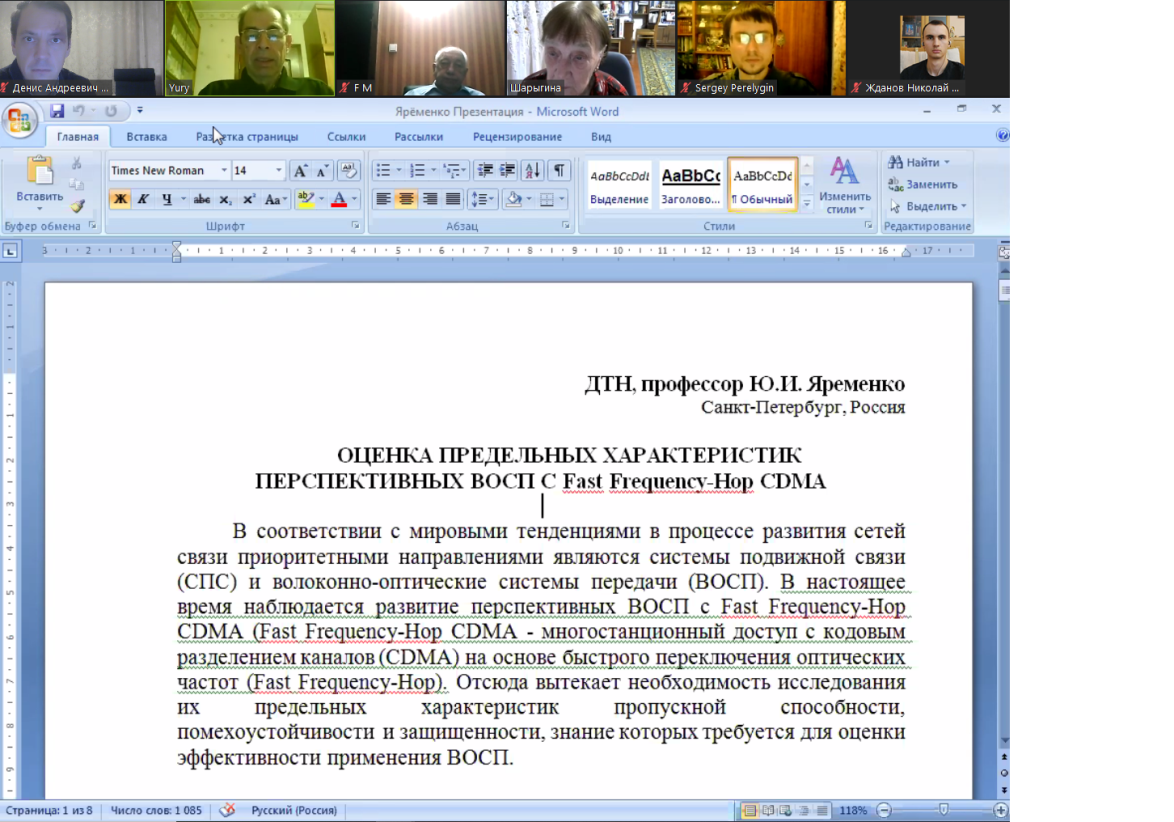Cut the selection with the scissors icon
Image resolution: width=1174 pixels, height=822 pixels.
(76, 163)
